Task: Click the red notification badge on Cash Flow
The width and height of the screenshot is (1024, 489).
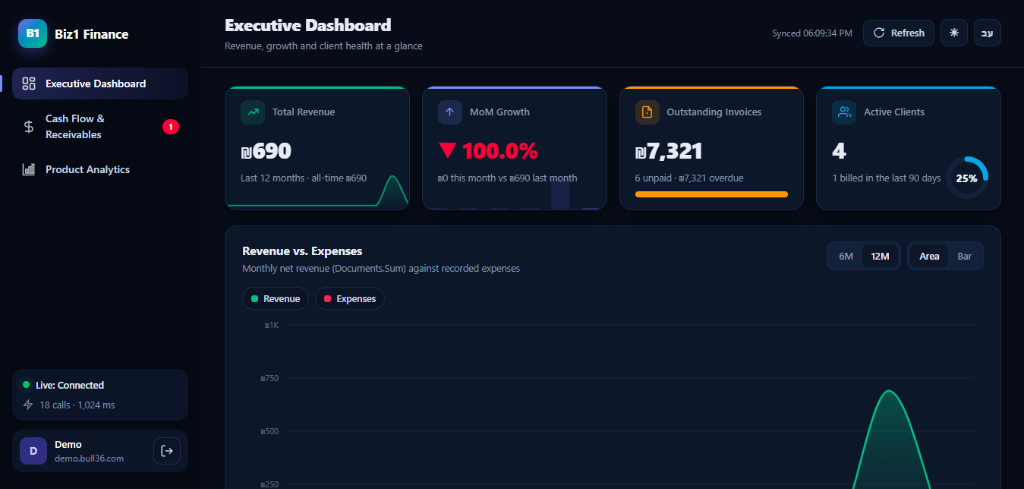Action: click(170, 127)
